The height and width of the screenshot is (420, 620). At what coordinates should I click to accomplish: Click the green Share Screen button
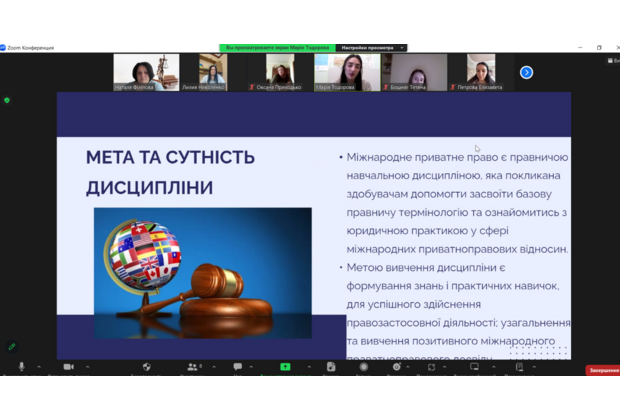click(x=285, y=367)
